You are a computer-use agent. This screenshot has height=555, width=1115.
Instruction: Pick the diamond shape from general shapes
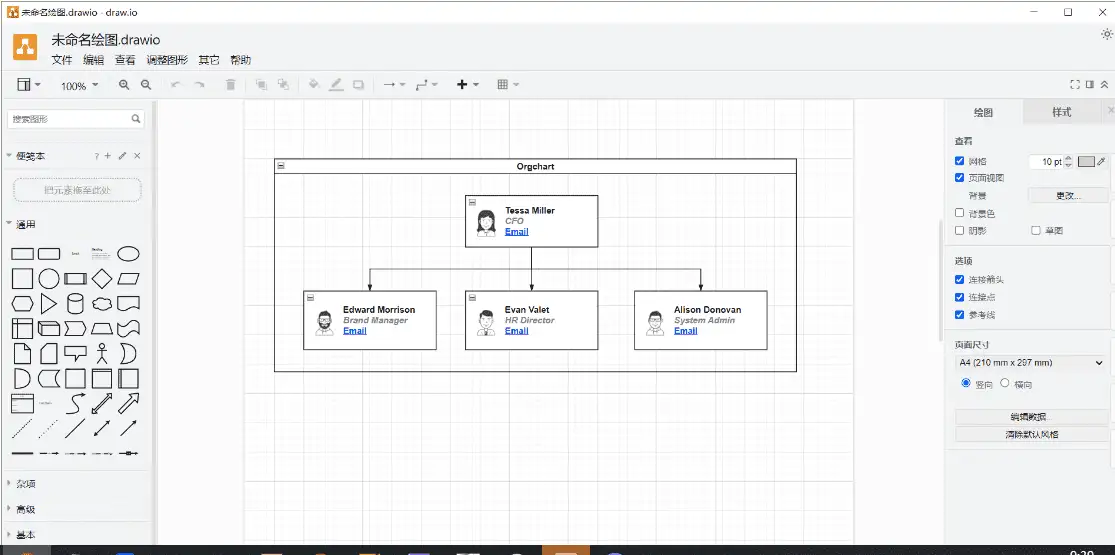click(102, 278)
